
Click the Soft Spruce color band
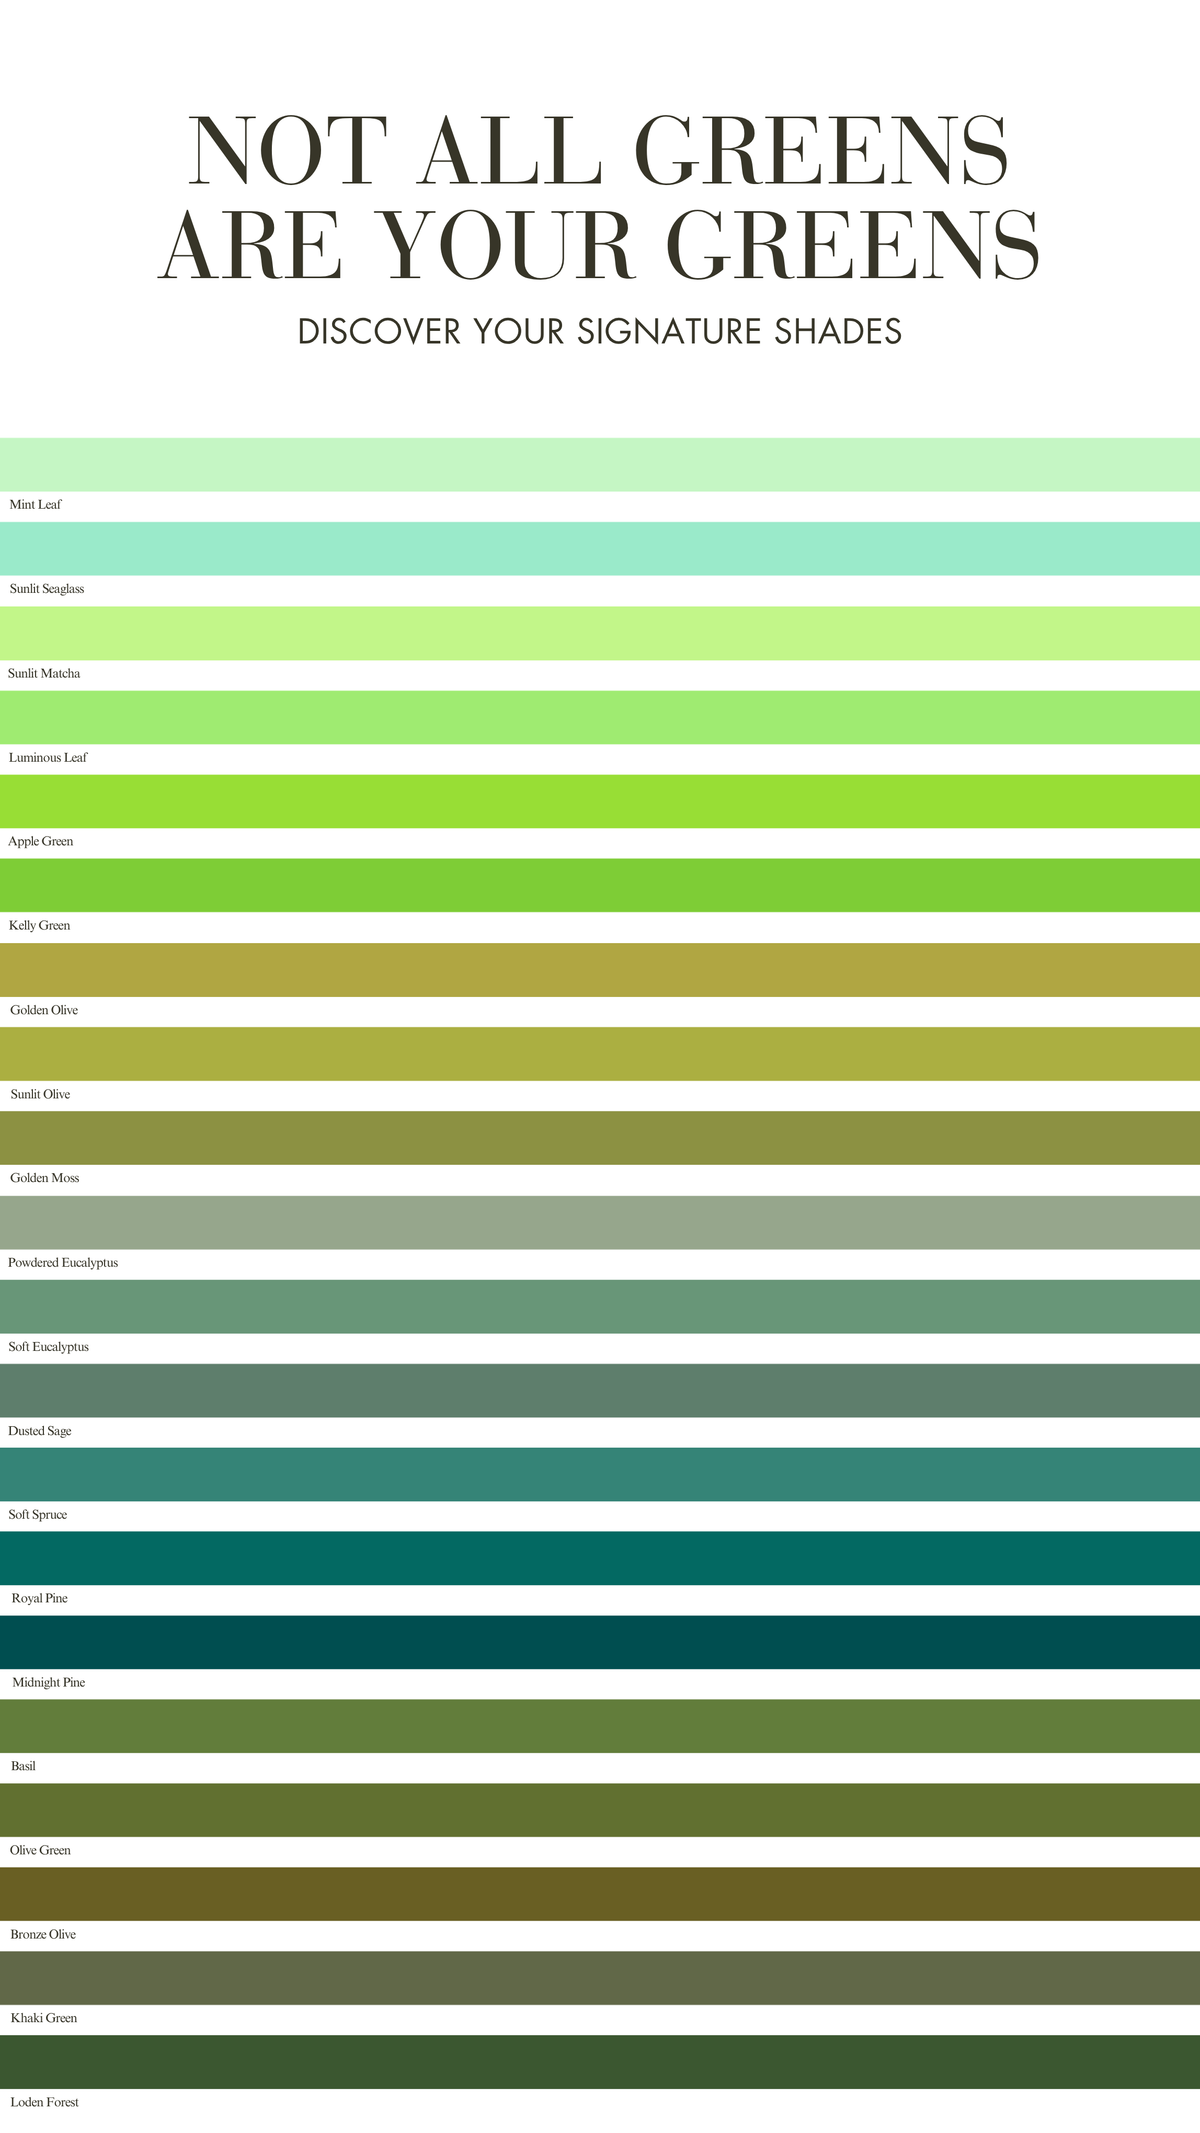pyautogui.click(x=600, y=1474)
